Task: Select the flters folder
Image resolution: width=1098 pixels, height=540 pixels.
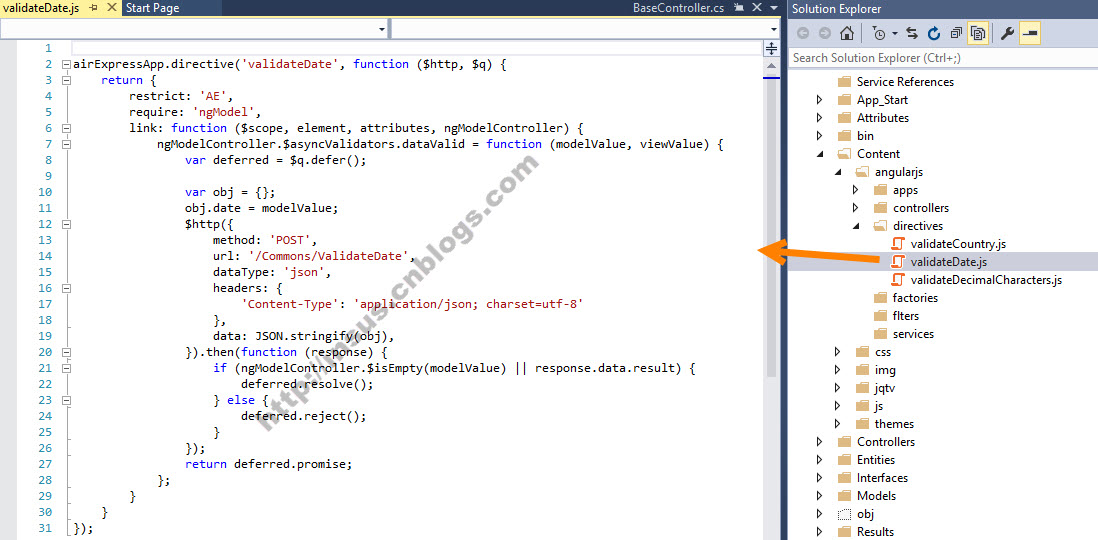Action: click(905, 316)
